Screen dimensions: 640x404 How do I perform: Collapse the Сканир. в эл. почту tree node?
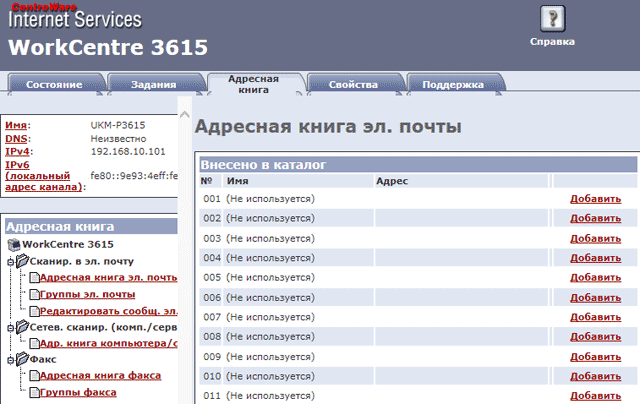[x=11, y=262]
